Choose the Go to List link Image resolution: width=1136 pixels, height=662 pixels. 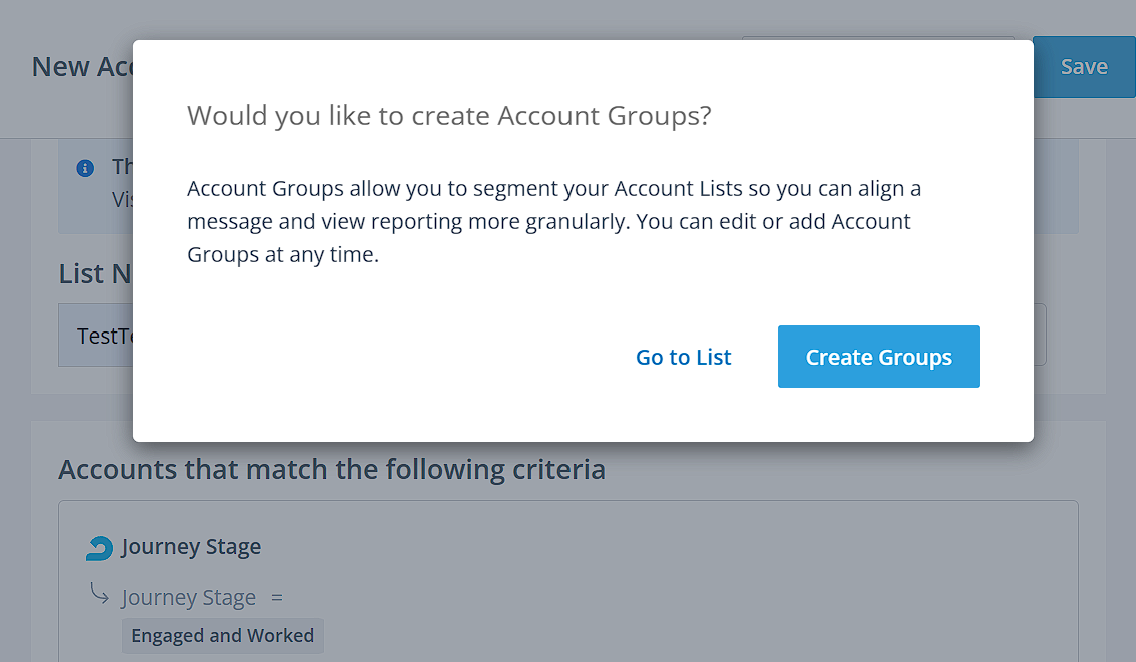point(683,357)
